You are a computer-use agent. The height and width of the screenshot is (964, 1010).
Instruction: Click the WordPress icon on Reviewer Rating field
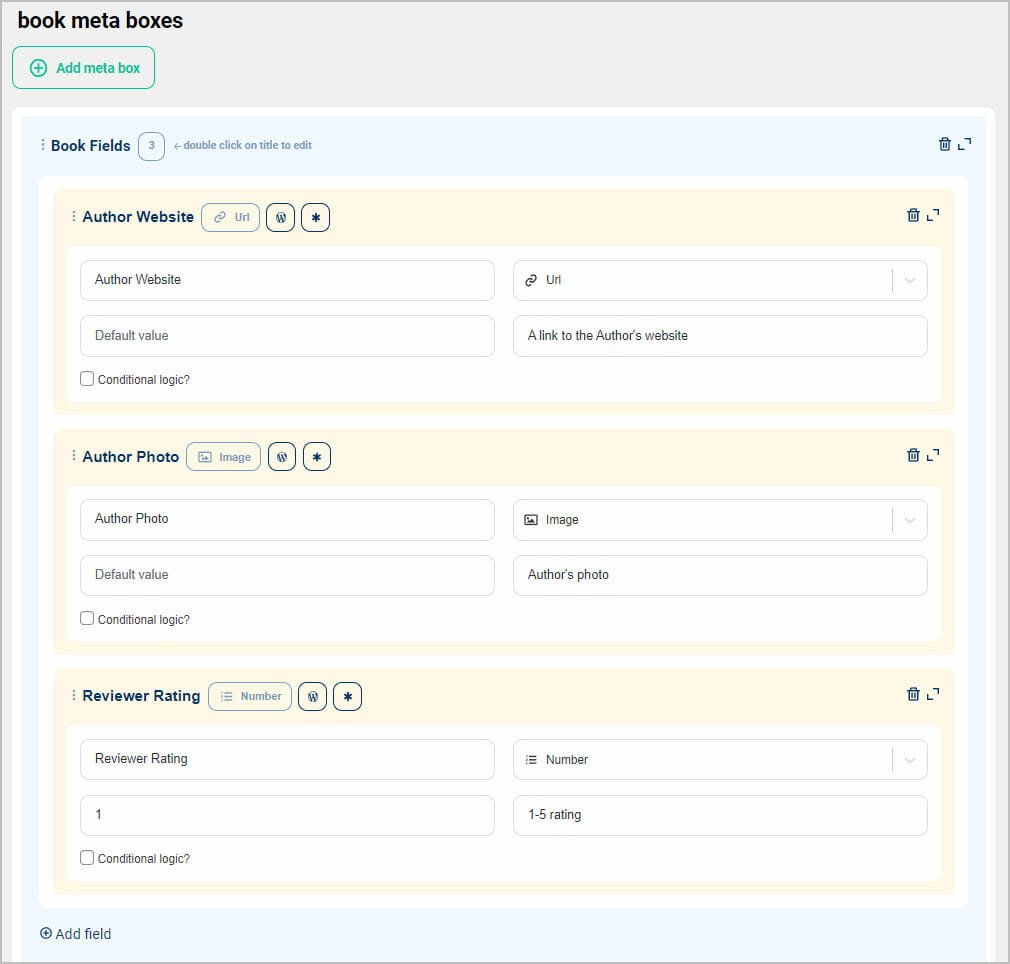click(312, 696)
